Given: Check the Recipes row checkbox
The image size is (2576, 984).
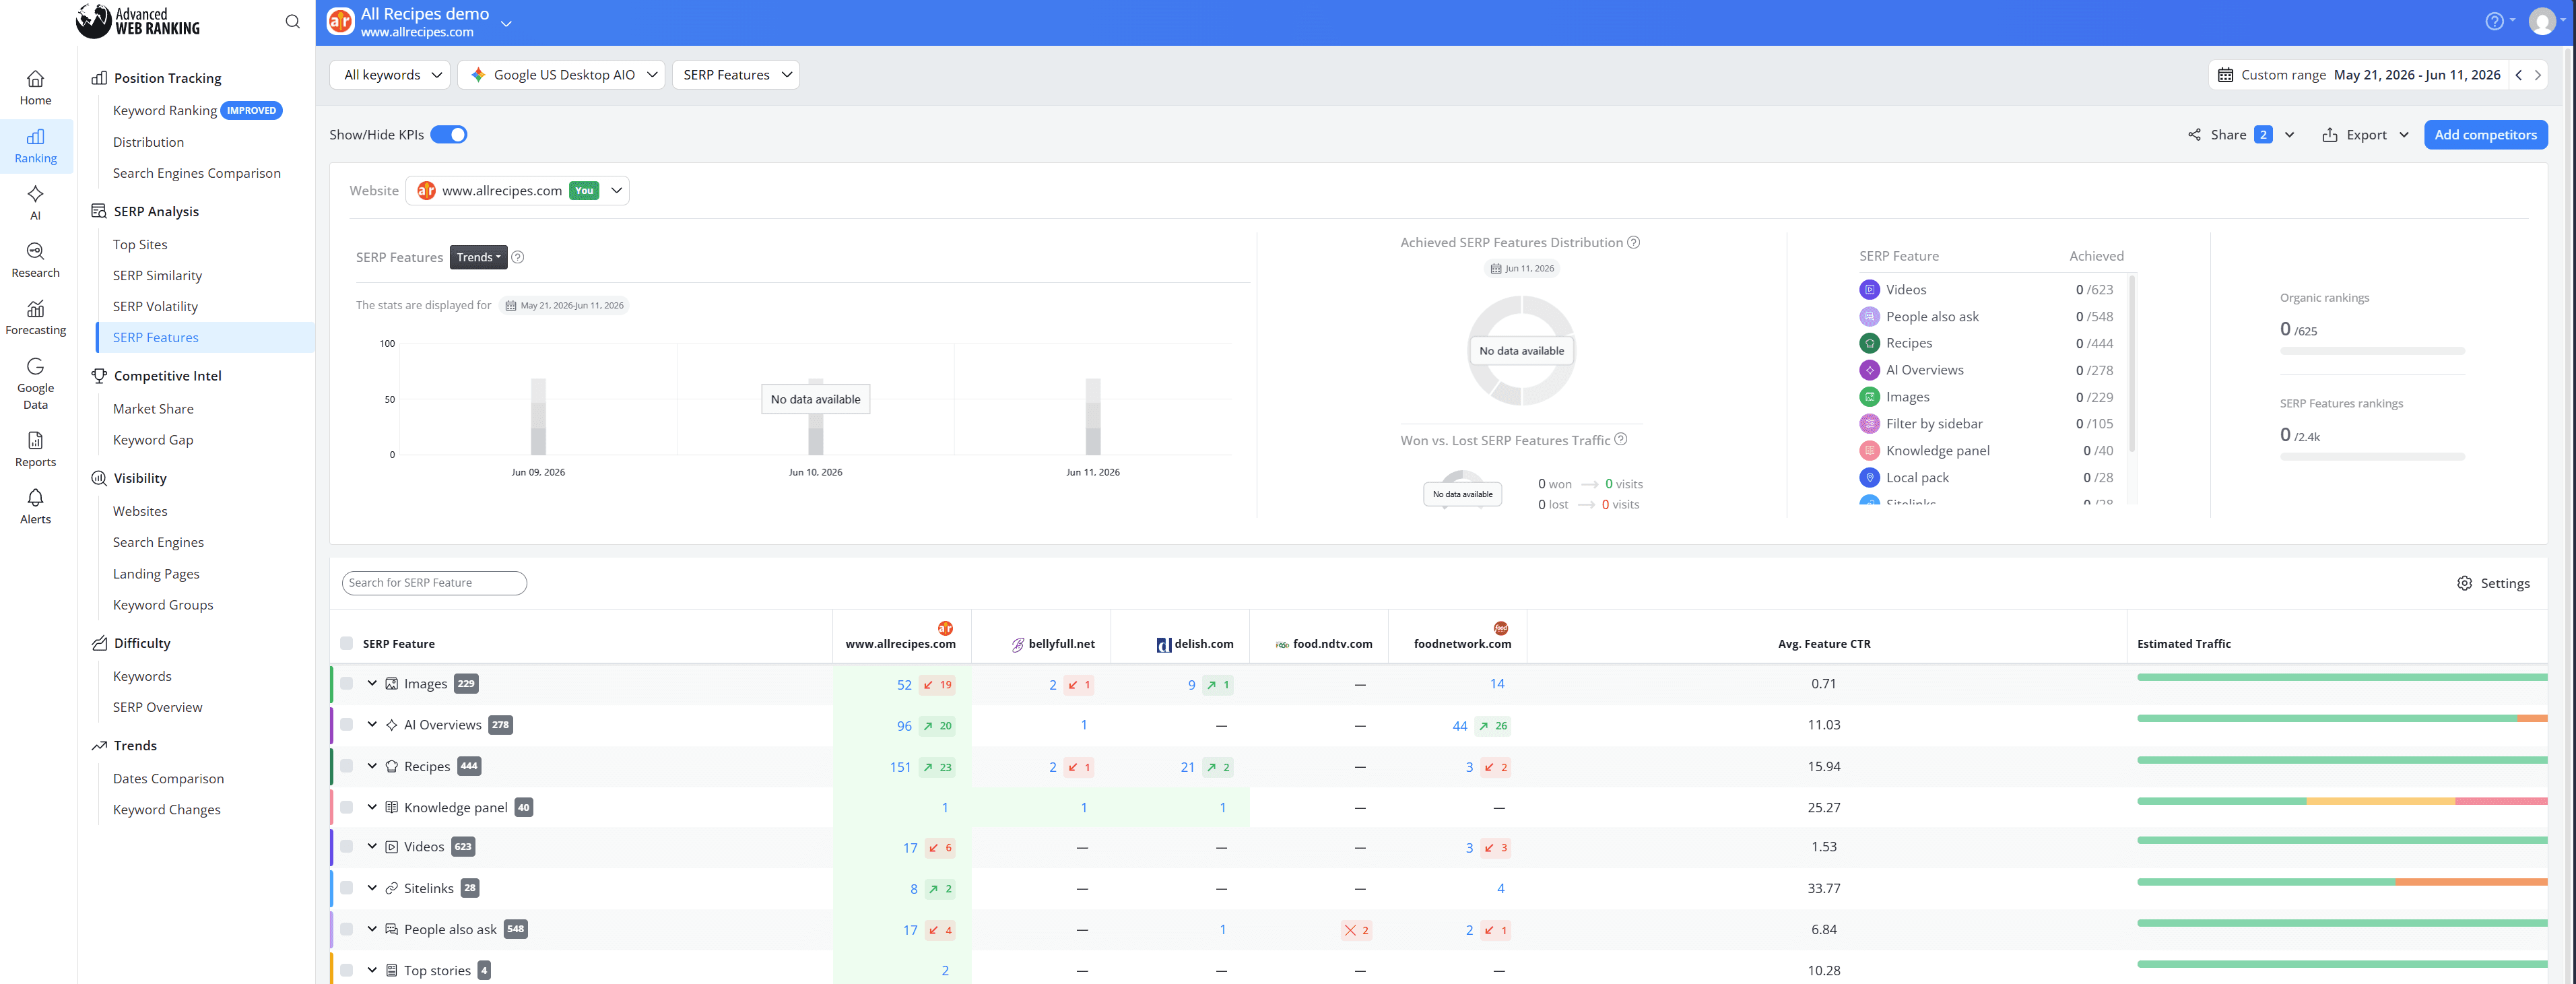Looking at the screenshot, I should tap(346, 765).
